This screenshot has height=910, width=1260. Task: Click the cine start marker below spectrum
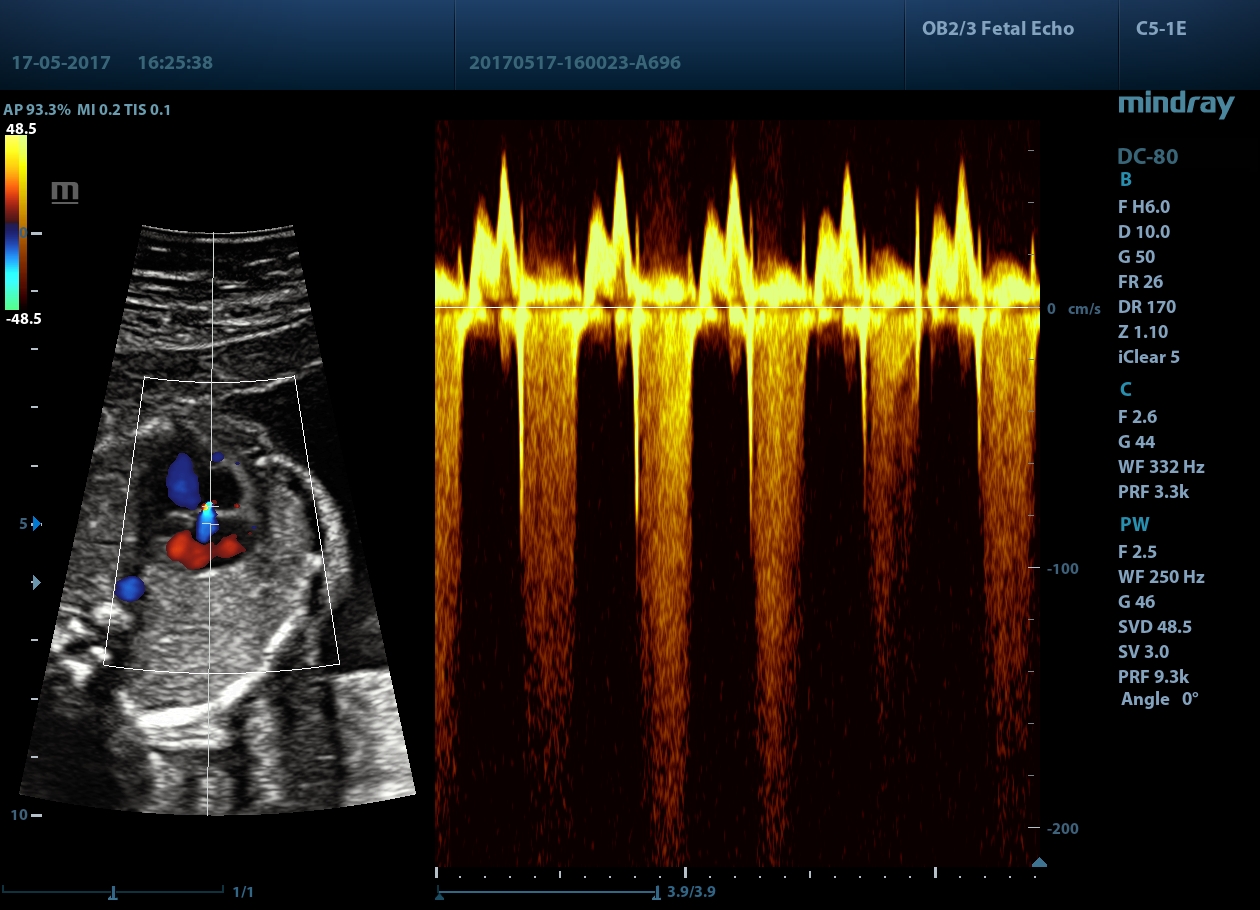439,895
